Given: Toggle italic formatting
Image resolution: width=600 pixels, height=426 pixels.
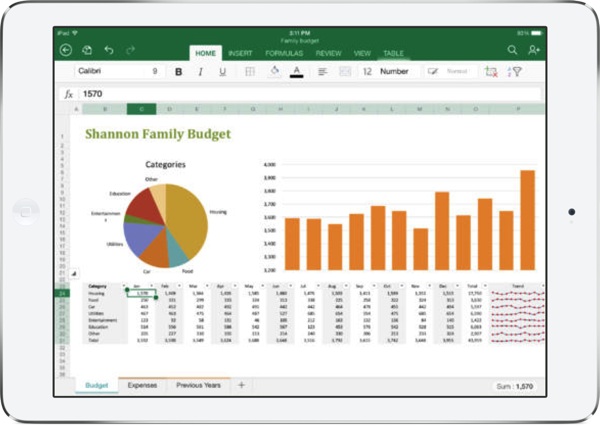Looking at the screenshot, I should 200,72.
